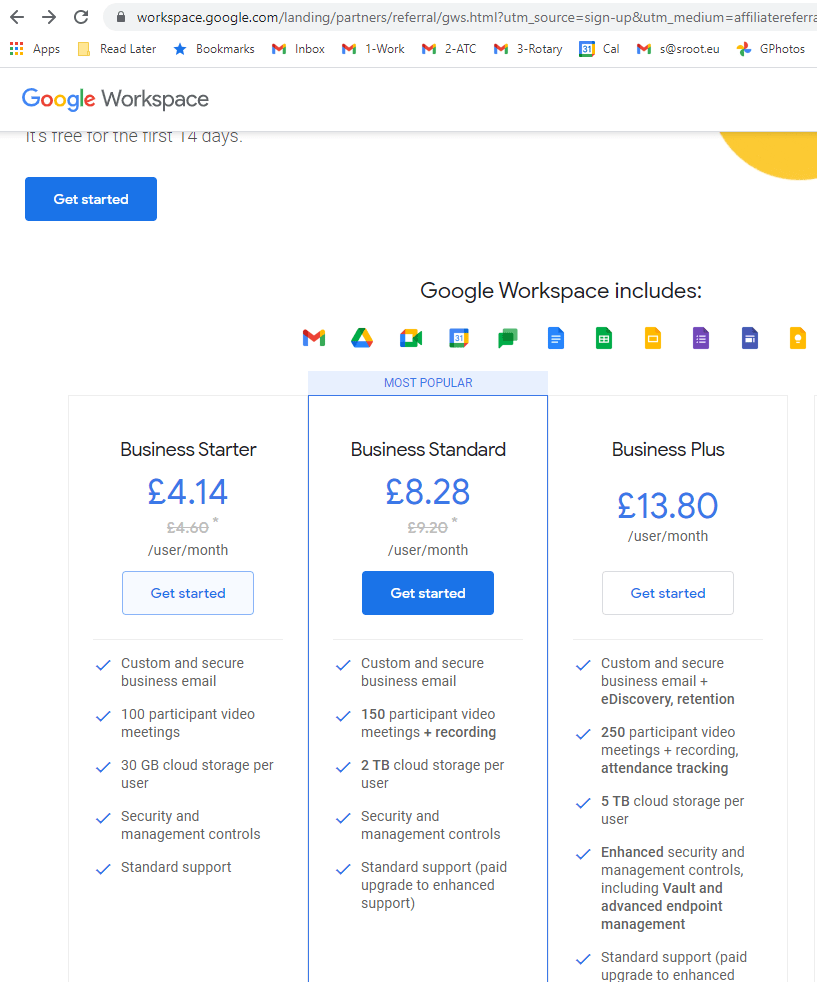Click the Google Calendar icon in app row
This screenshot has width=817, height=982.
pyautogui.click(x=459, y=338)
